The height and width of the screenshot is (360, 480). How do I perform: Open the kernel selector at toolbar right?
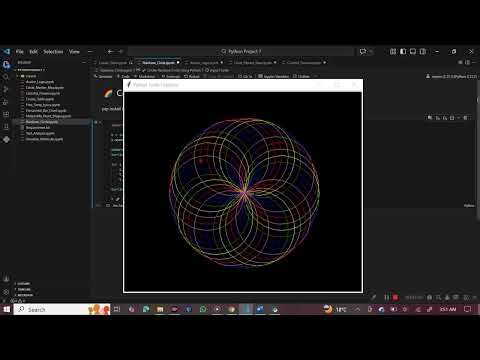(451, 76)
